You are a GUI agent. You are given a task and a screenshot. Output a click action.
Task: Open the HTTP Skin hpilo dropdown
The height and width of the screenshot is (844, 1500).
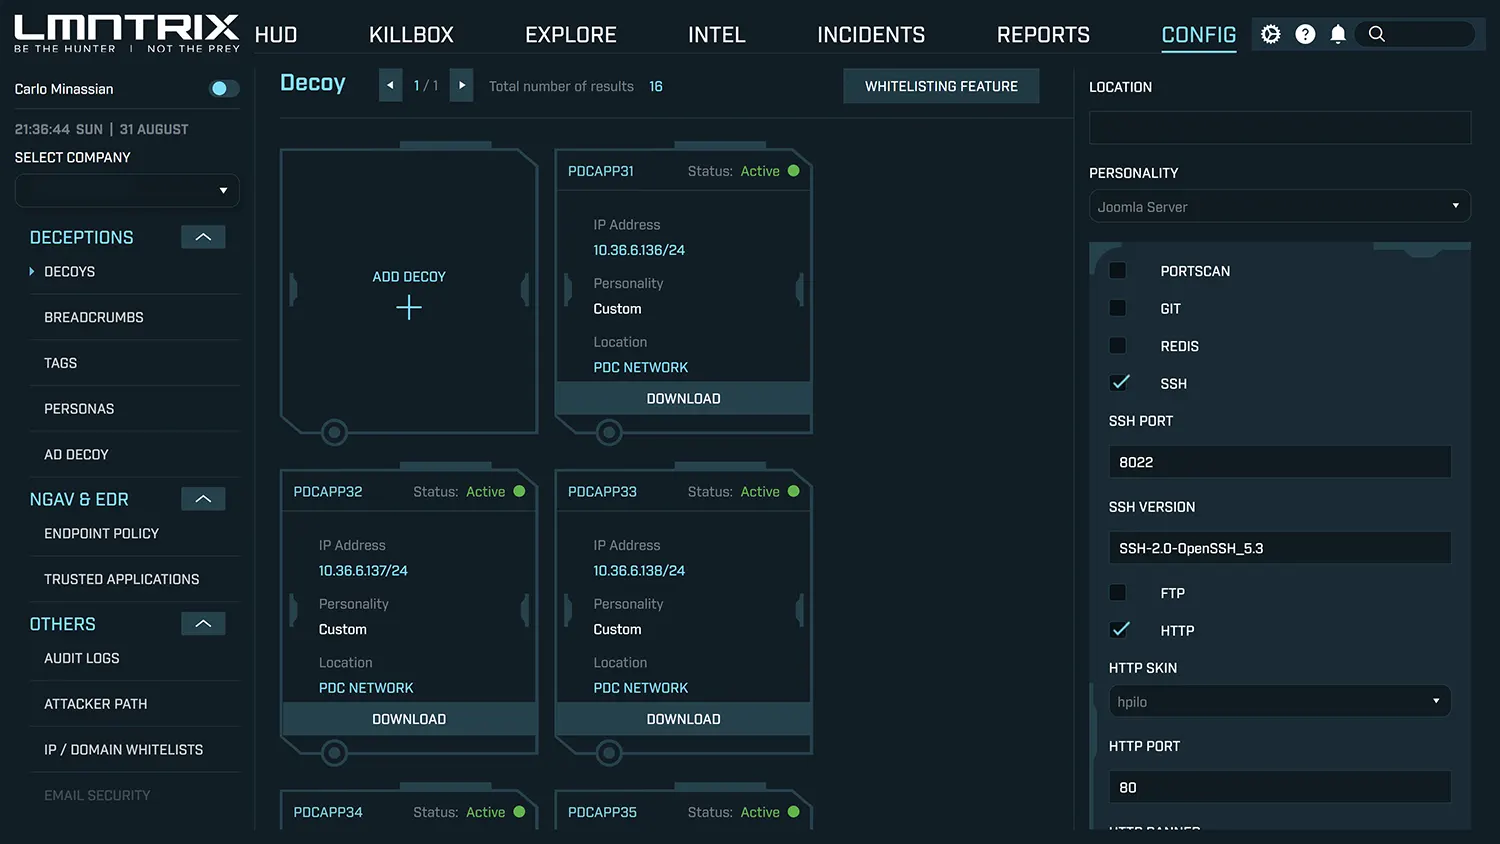[1280, 701]
